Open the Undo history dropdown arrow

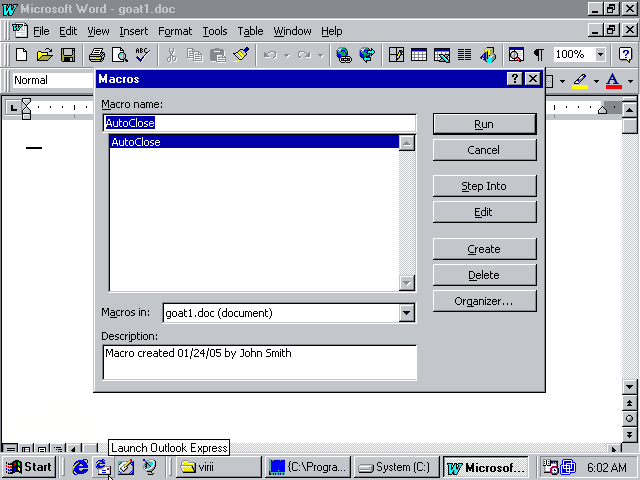287,55
